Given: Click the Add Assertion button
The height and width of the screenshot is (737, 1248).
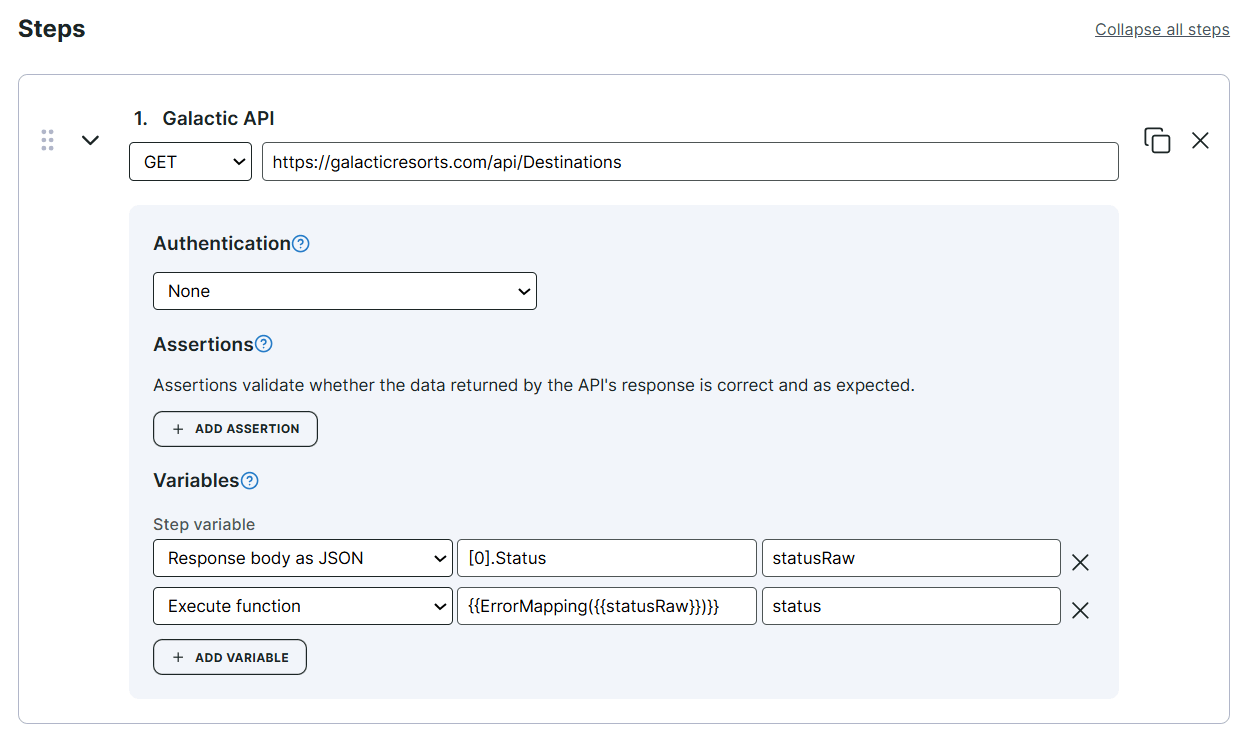Looking at the screenshot, I should (x=235, y=429).
